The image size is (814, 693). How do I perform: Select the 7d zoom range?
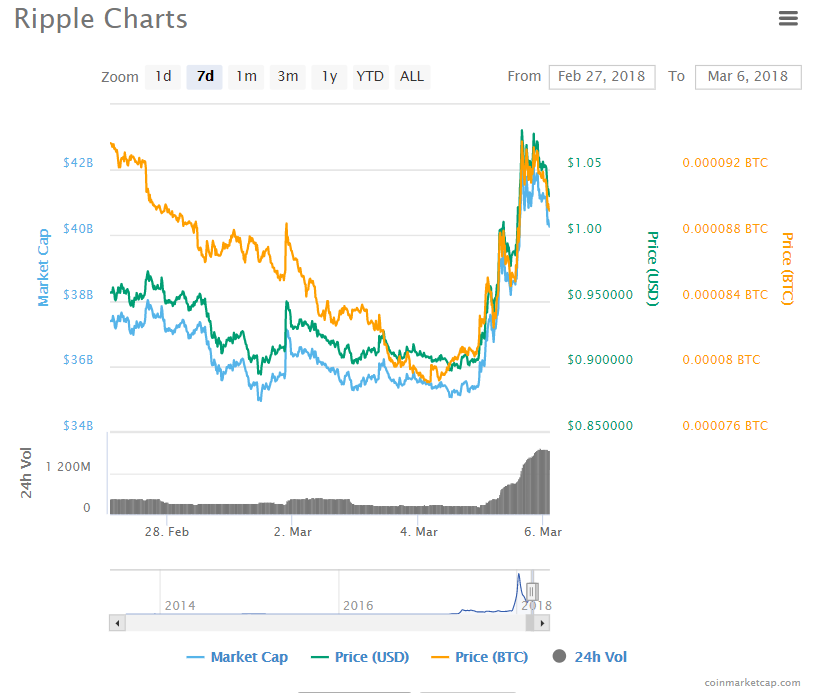(205, 76)
